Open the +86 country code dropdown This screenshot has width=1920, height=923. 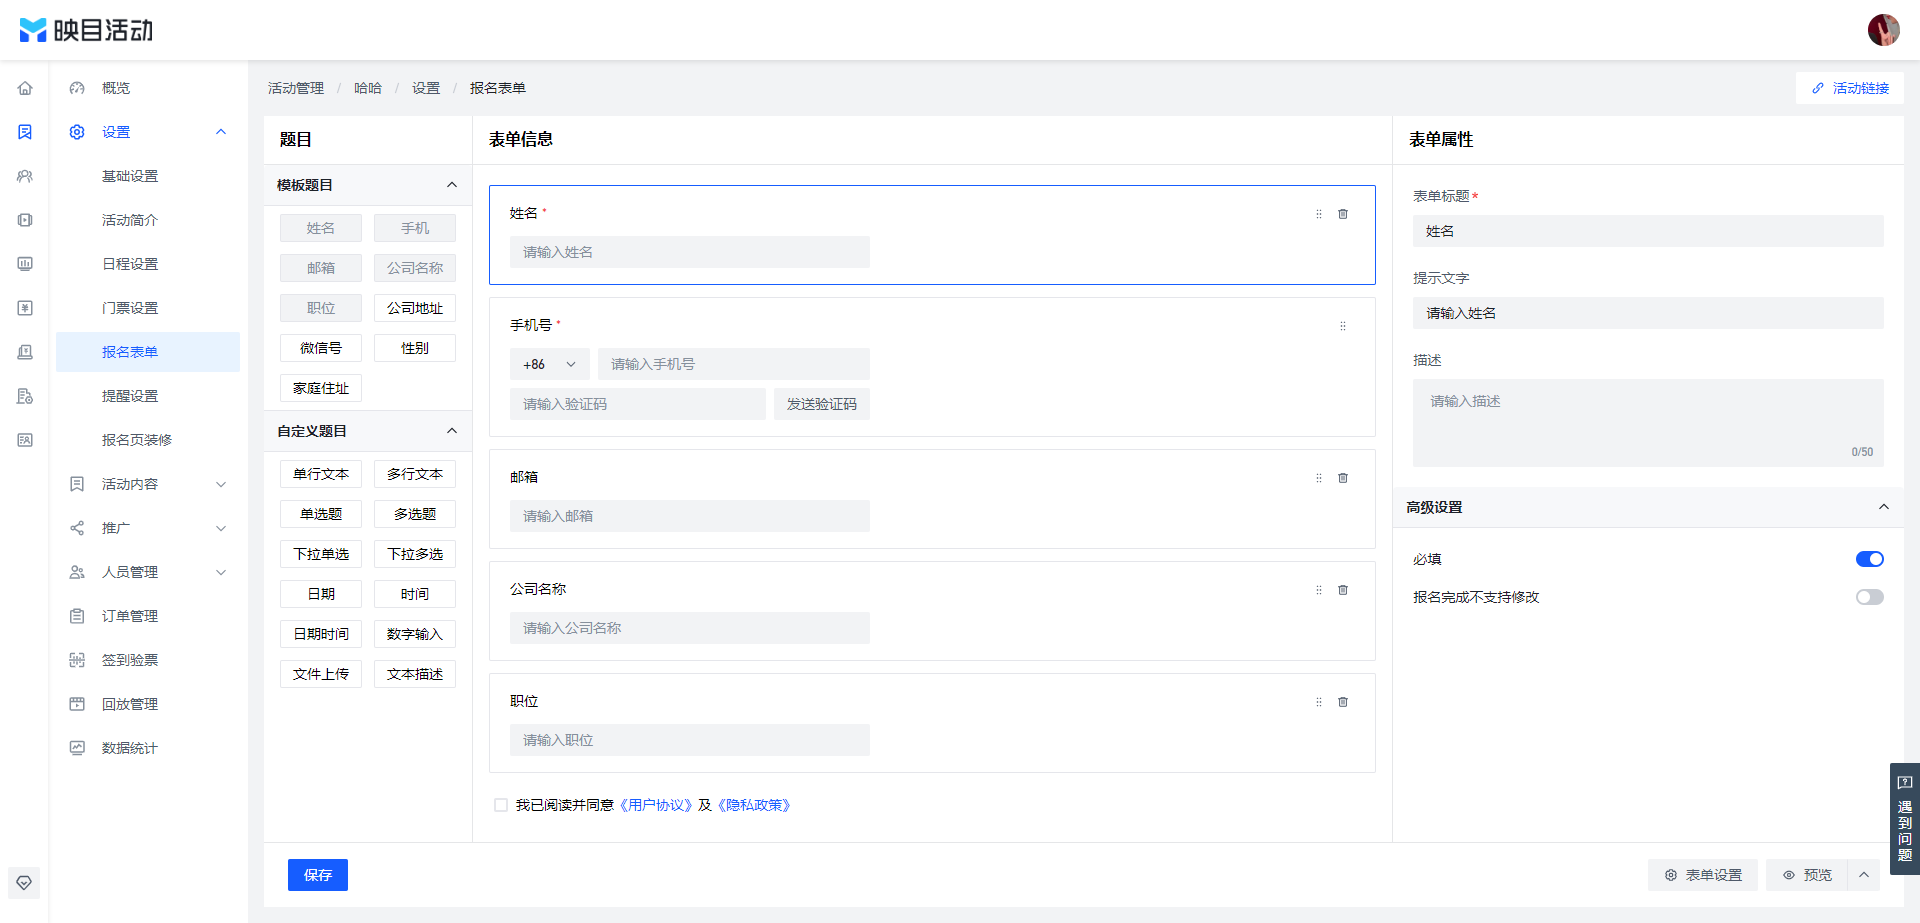549,364
